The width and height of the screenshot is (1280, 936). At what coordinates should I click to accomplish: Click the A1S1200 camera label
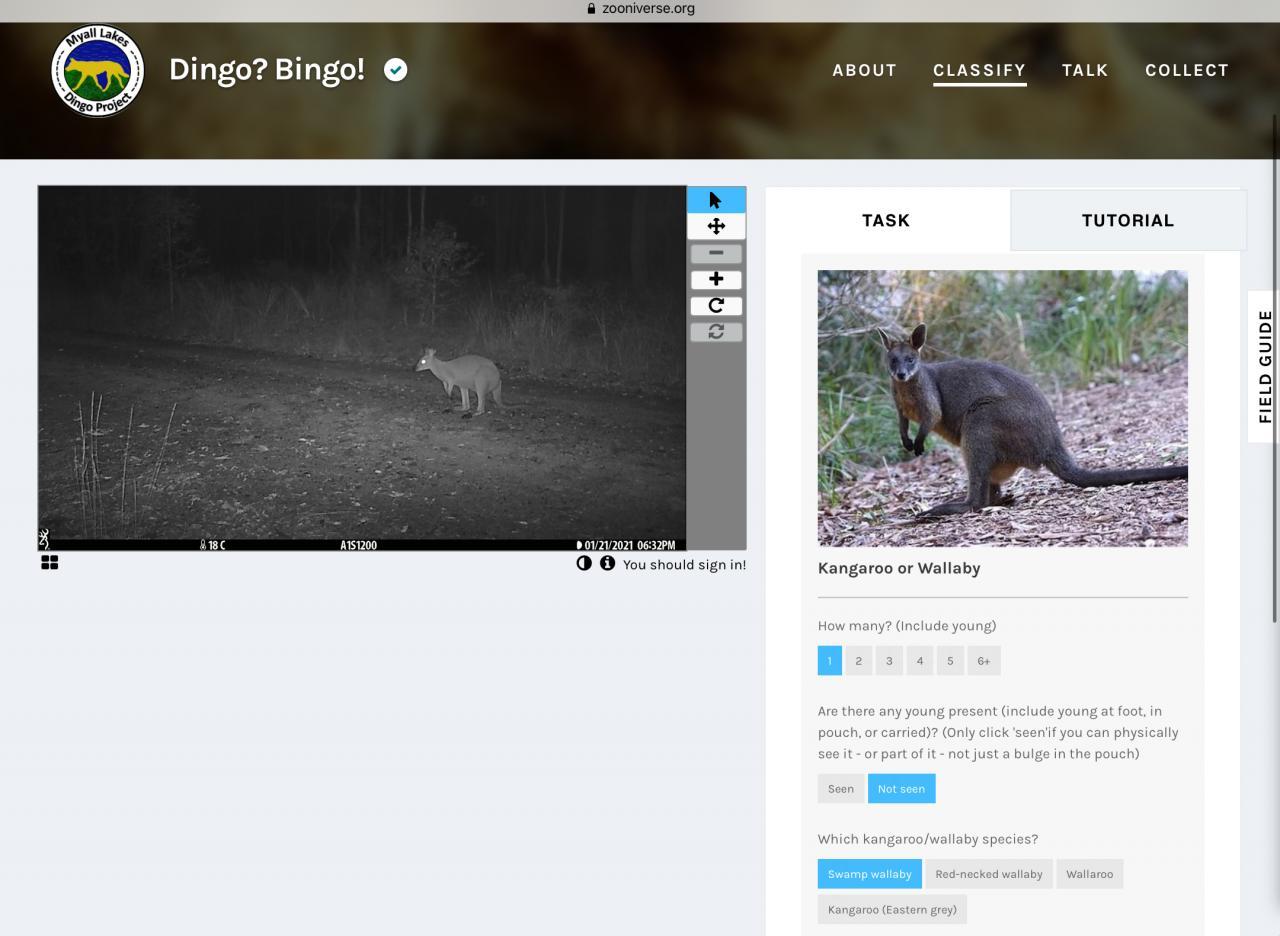pos(359,545)
